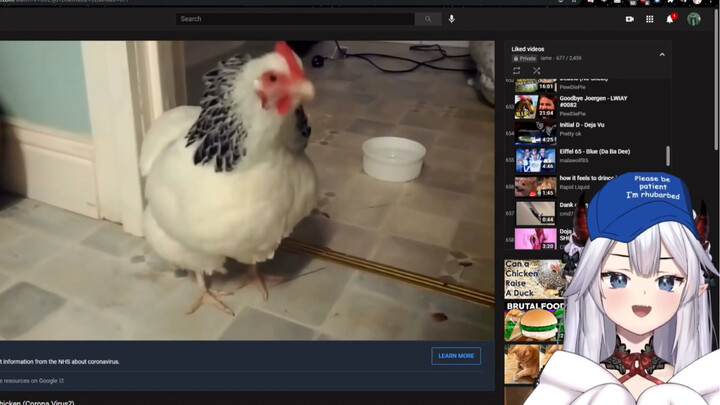Open the create video camera icon

pos(630,19)
